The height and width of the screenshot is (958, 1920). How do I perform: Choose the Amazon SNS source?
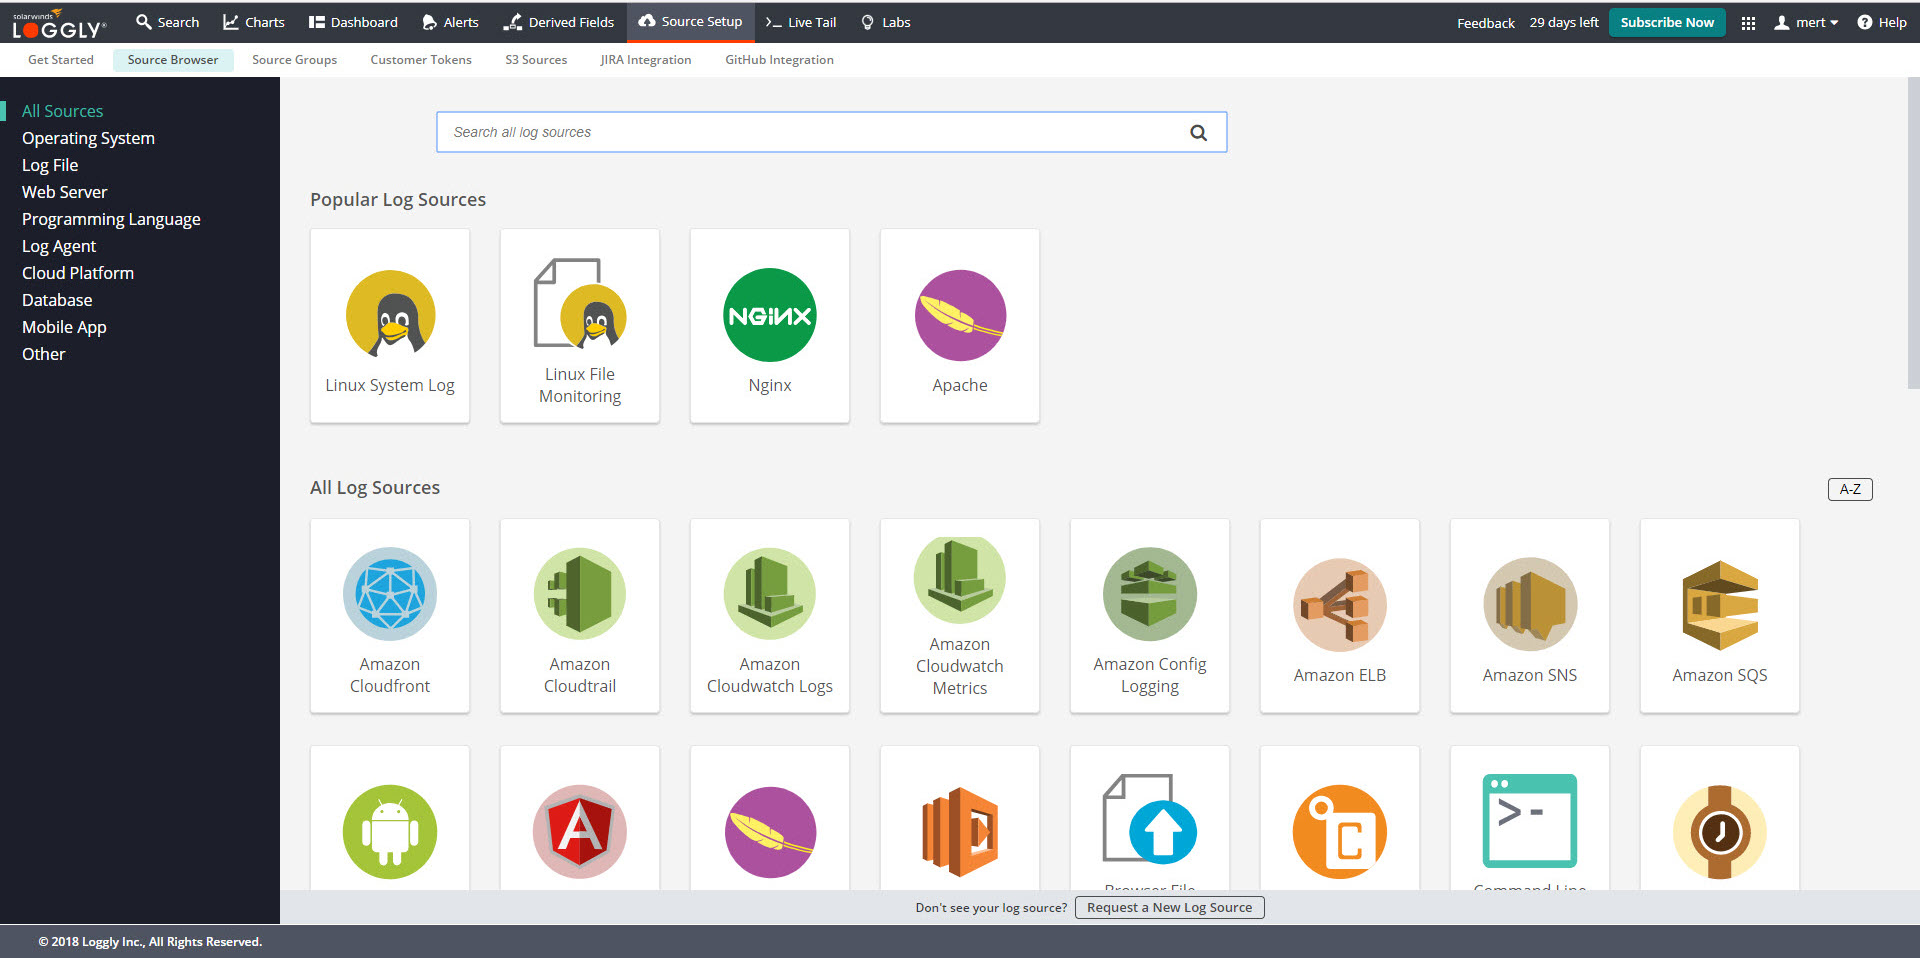click(x=1530, y=616)
